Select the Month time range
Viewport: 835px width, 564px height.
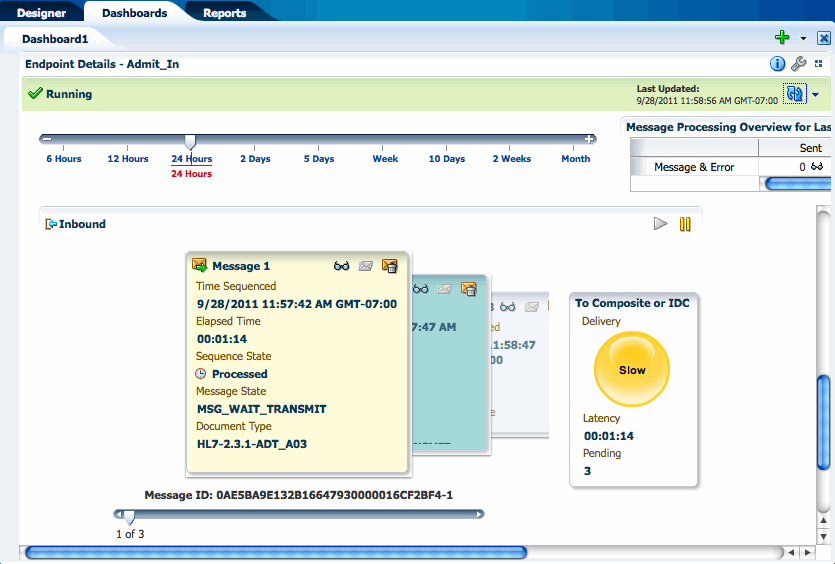coord(576,159)
